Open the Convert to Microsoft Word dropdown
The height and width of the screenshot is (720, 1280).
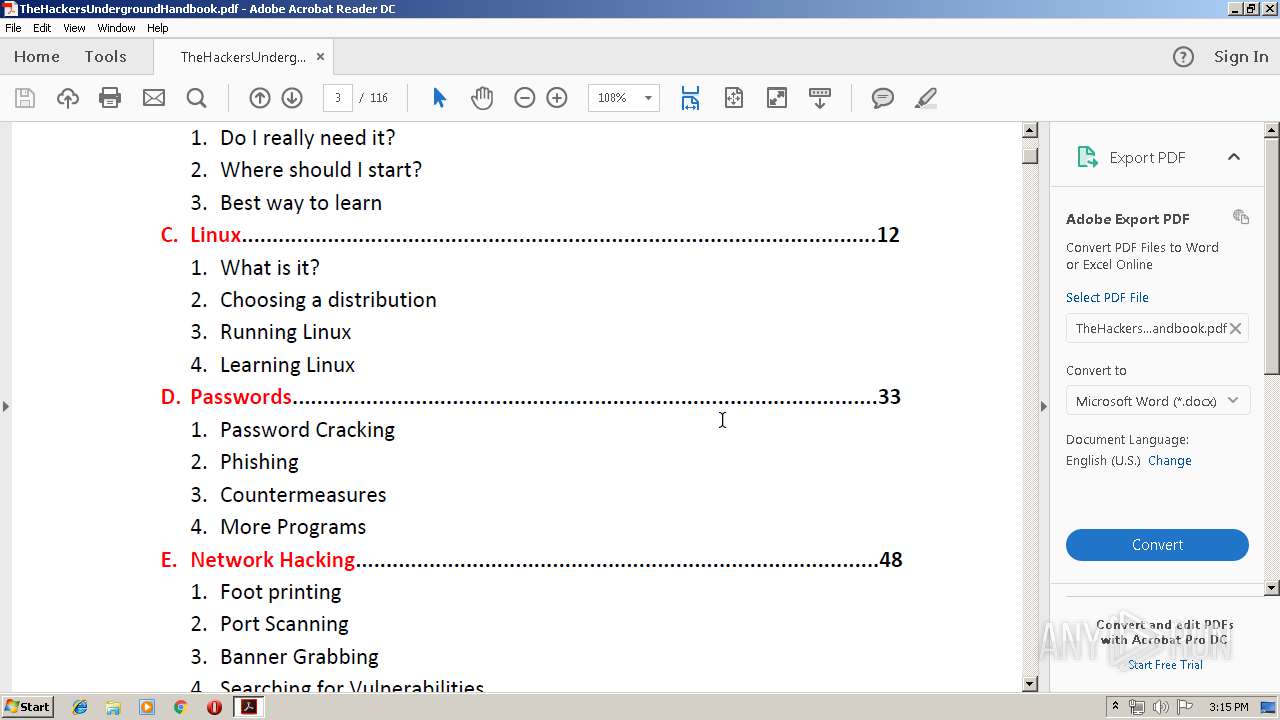click(x=1157, y=401)
